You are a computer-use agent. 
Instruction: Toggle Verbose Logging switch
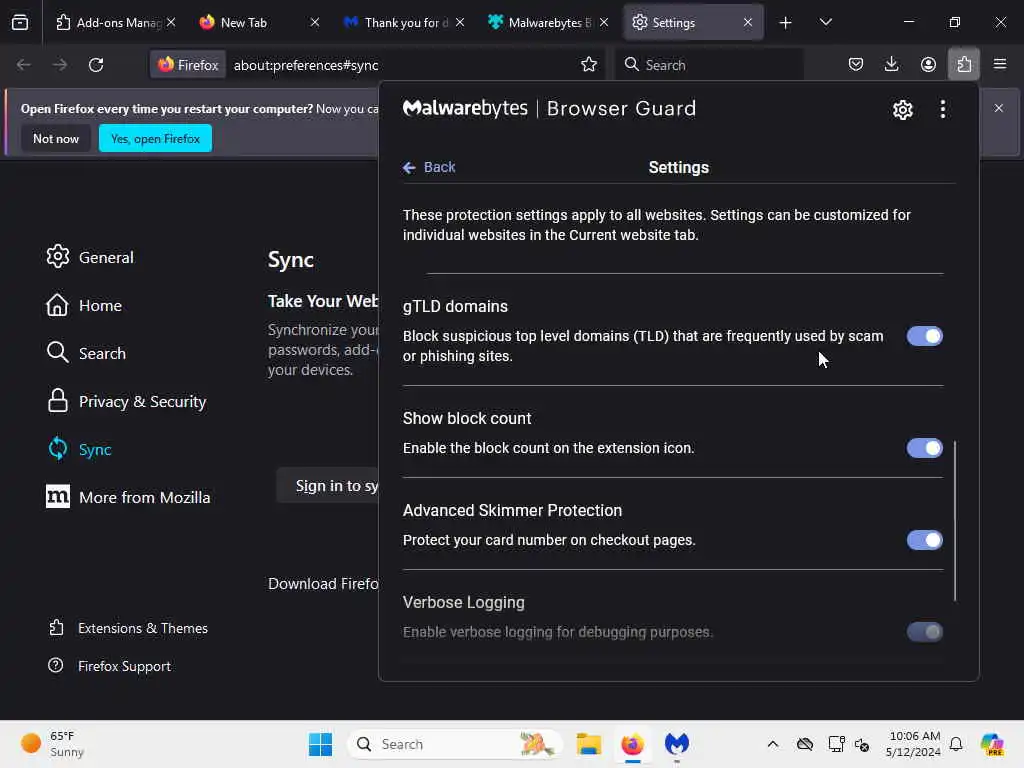tap(924, 632)
